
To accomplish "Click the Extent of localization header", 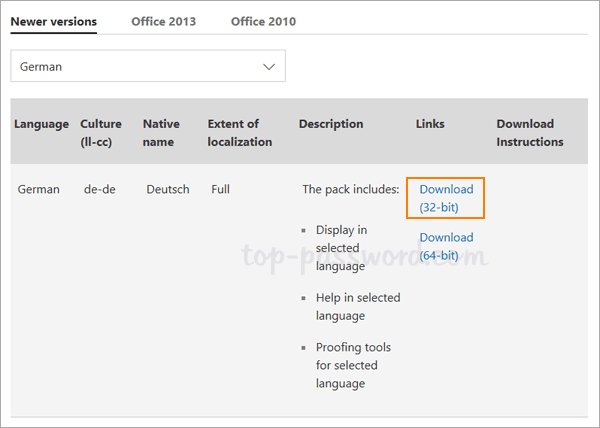I will click(x=240, y=133).
